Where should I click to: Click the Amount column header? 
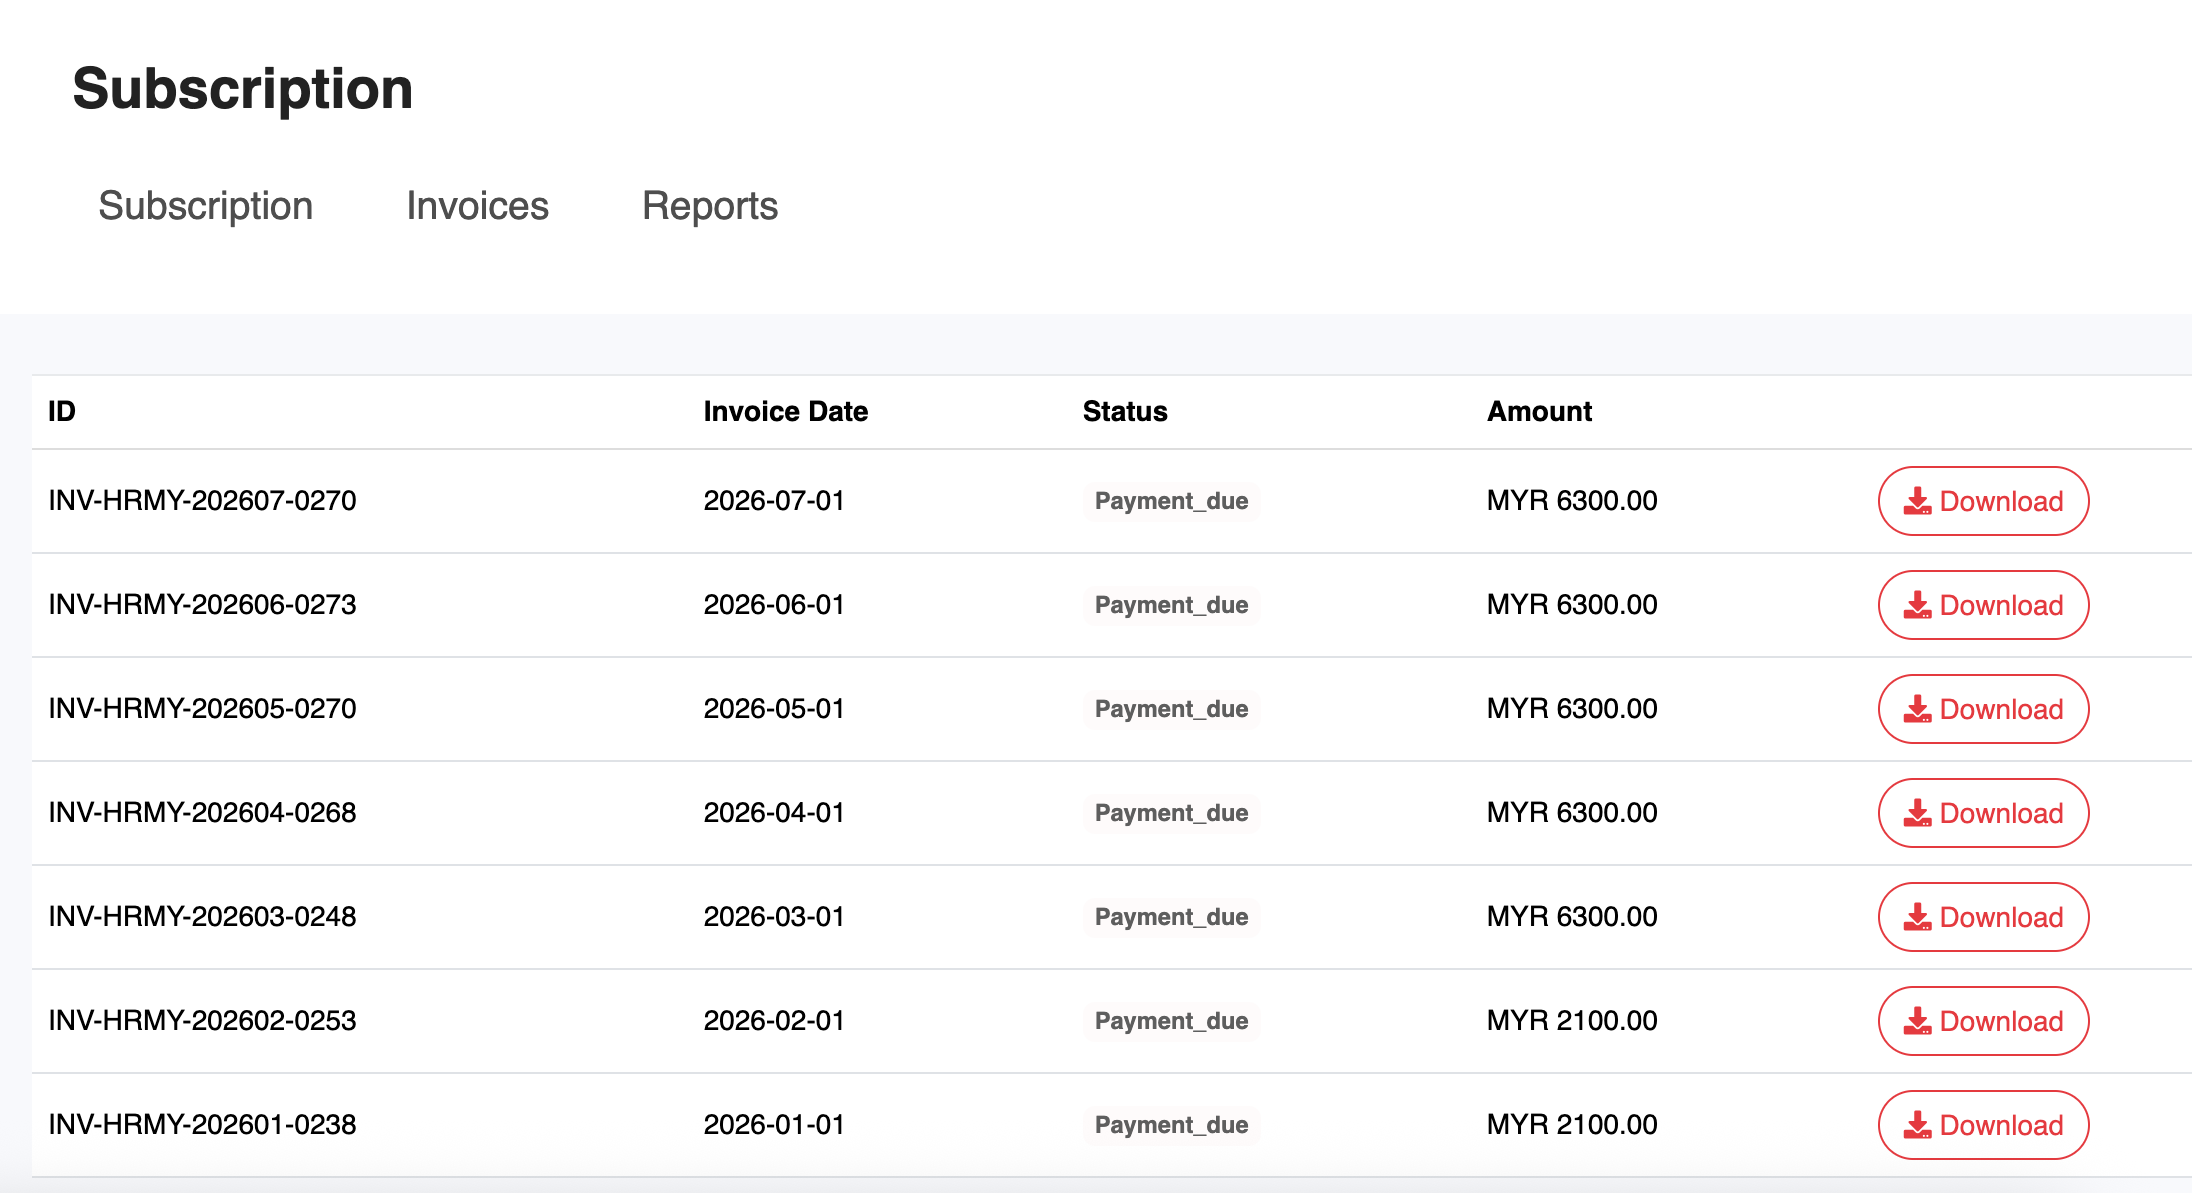pos(1539,411)
